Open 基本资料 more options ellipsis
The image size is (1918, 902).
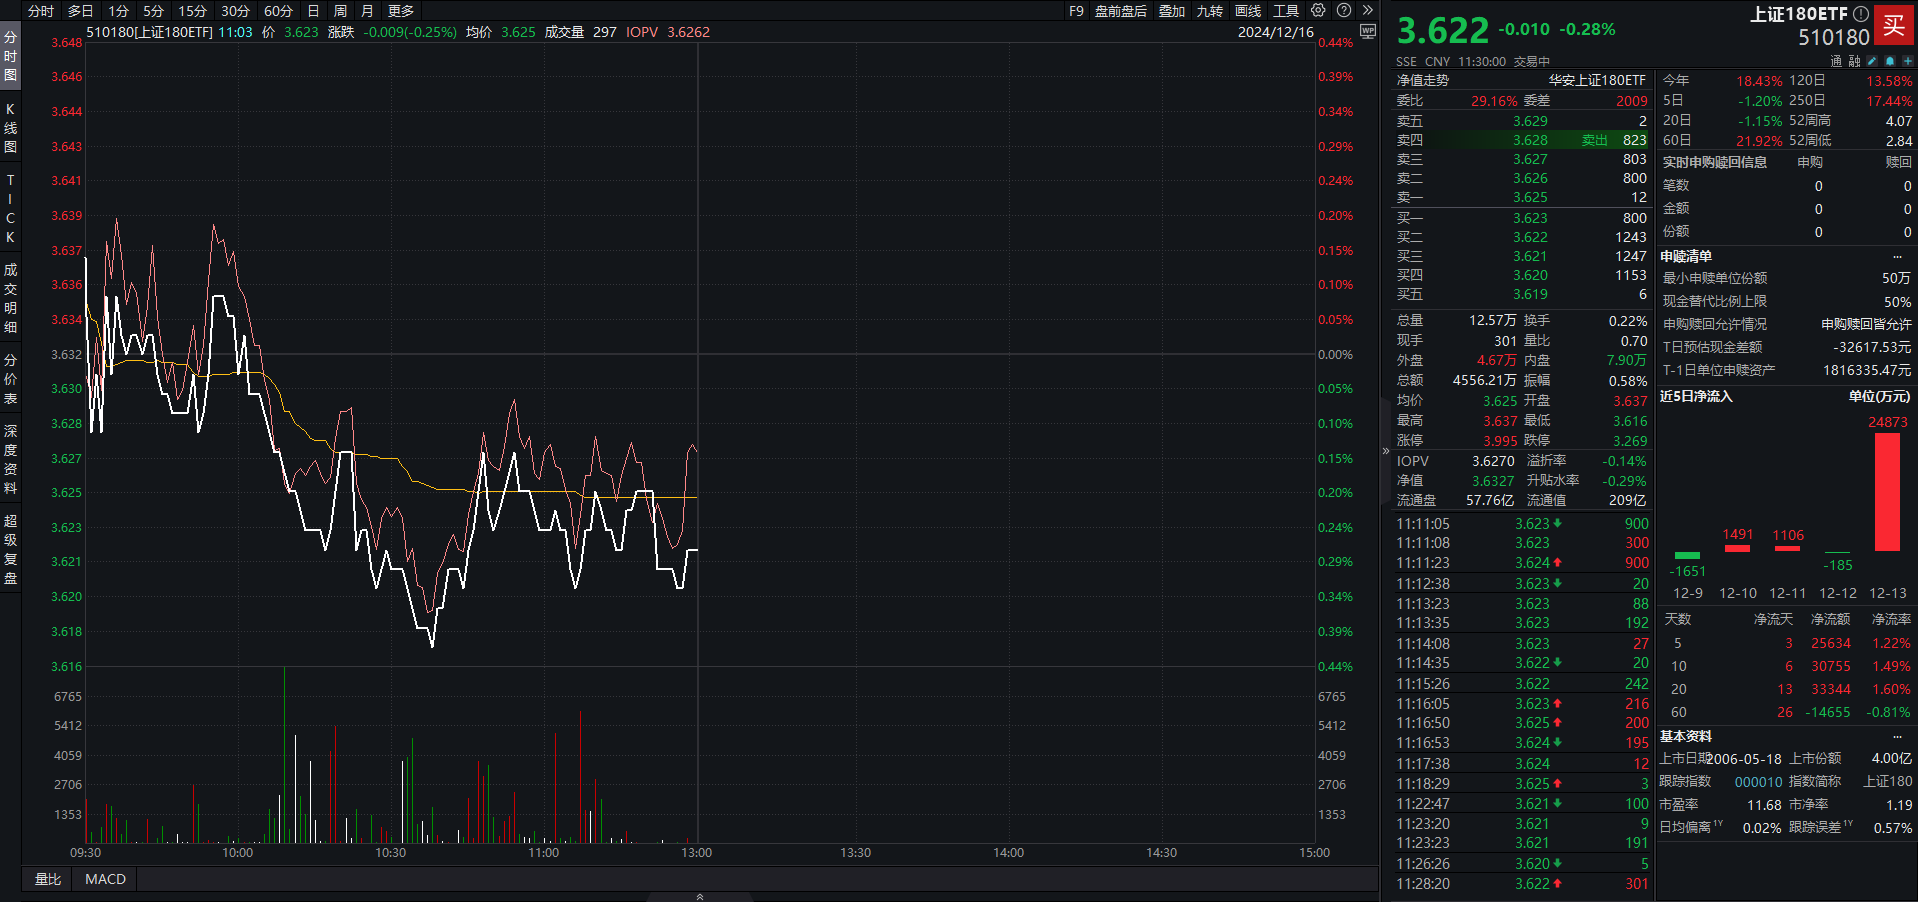coord(1898,736)
